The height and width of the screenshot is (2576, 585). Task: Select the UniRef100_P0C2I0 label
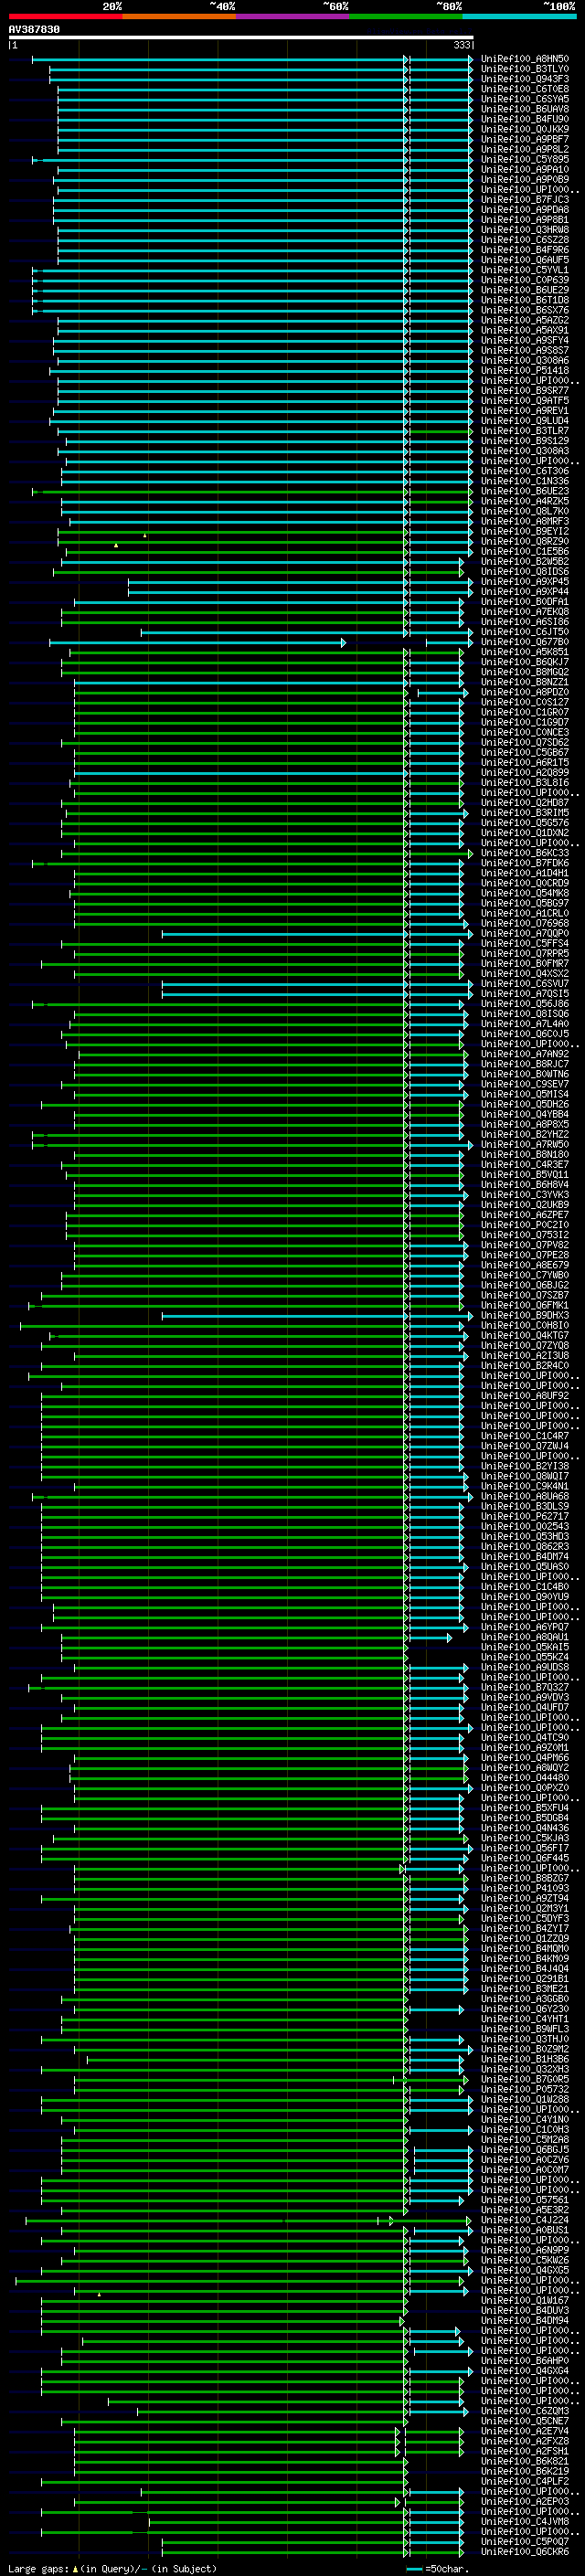[525, 1225]
